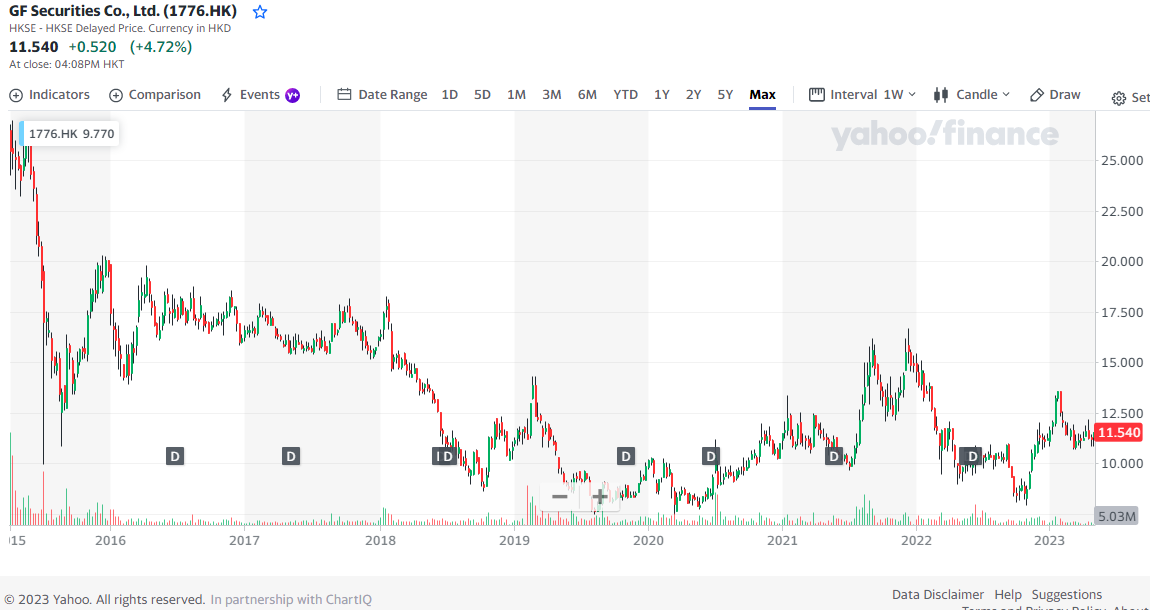The image size is (1150, 610).
Task: Click the dividend marker near late 2019
Action: point(625,457)
